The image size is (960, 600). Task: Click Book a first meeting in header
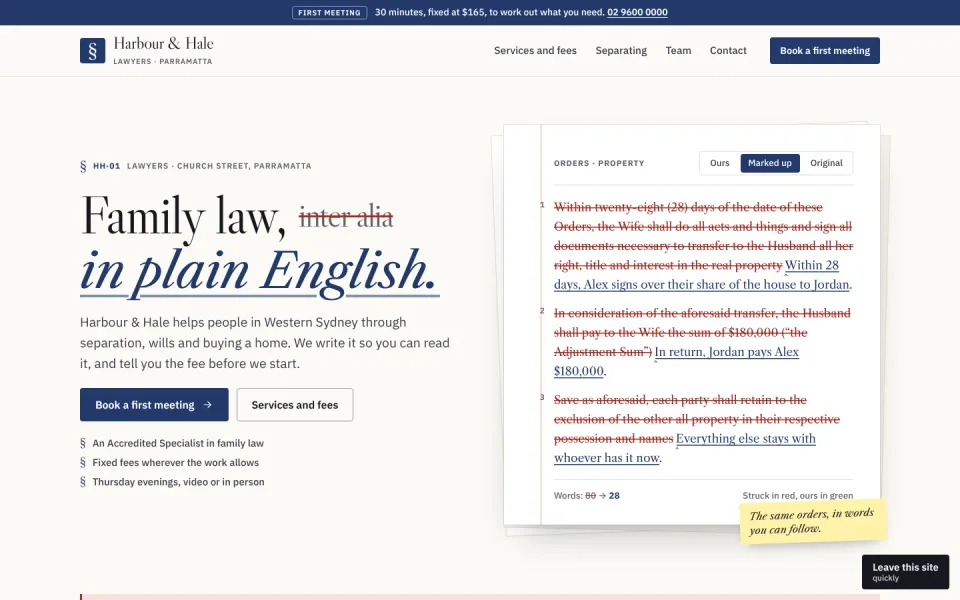click(x=825, y=51)
